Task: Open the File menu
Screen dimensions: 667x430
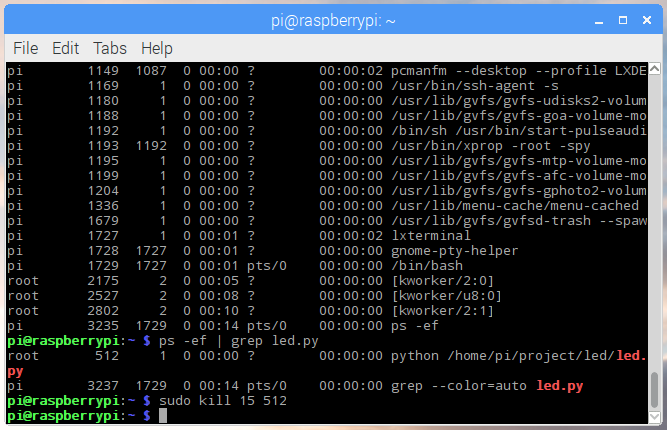Action: tap(26, 48)
